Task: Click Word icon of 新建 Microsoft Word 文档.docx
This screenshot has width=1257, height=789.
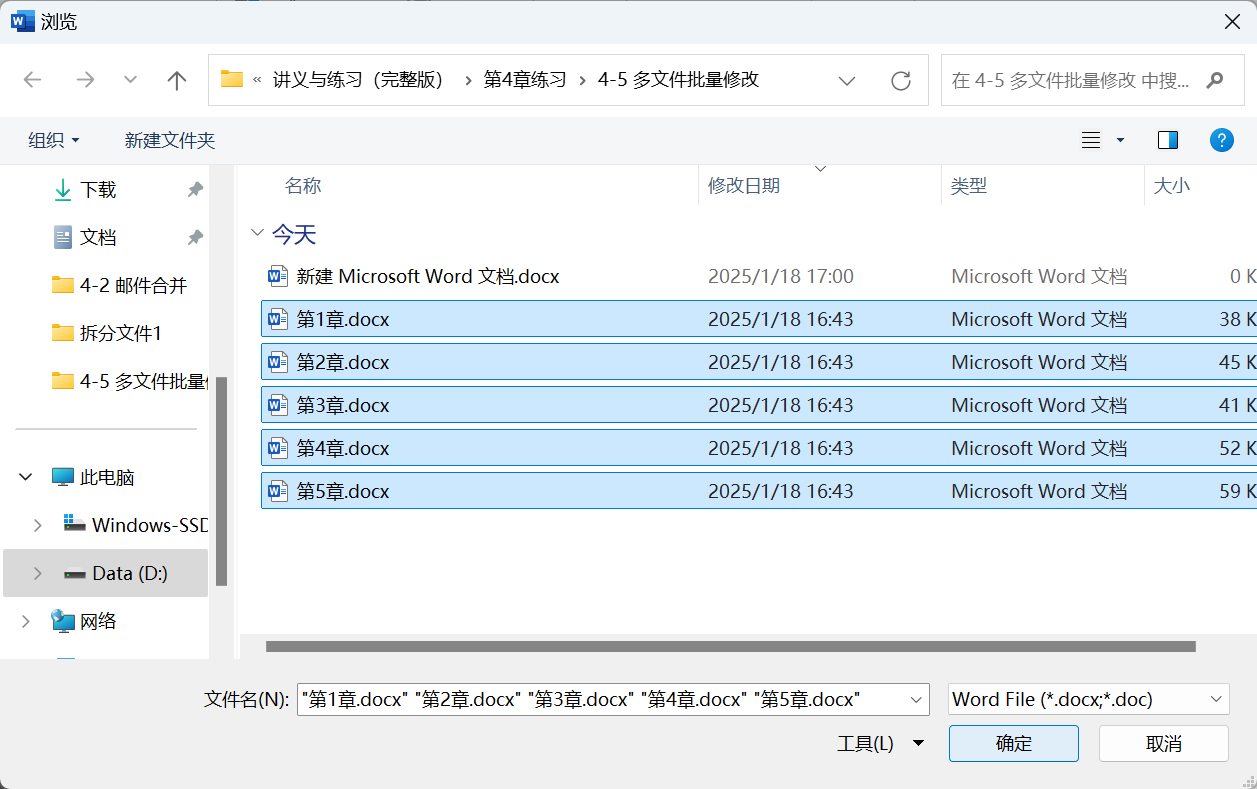Action: tap(277, 276)
